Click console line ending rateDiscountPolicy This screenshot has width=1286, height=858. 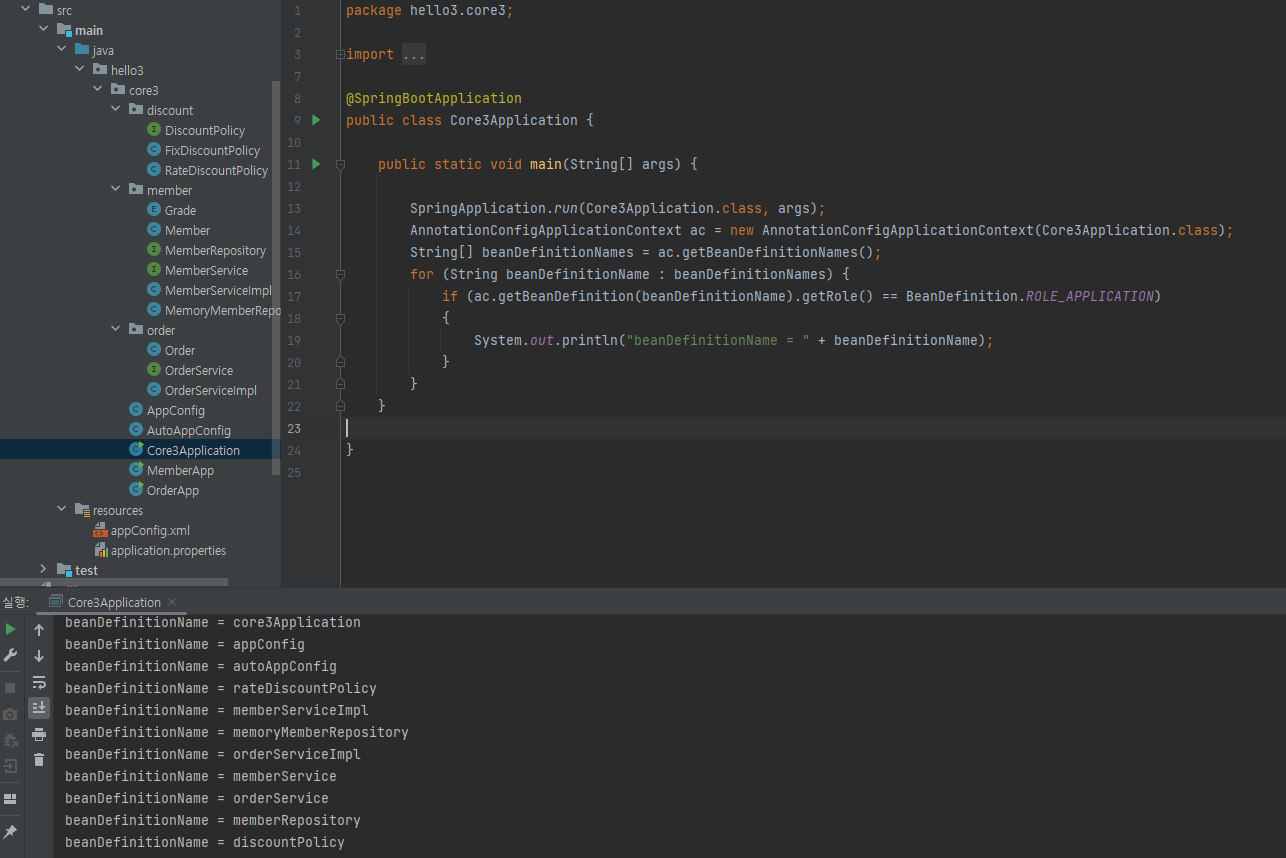[221, 688]
